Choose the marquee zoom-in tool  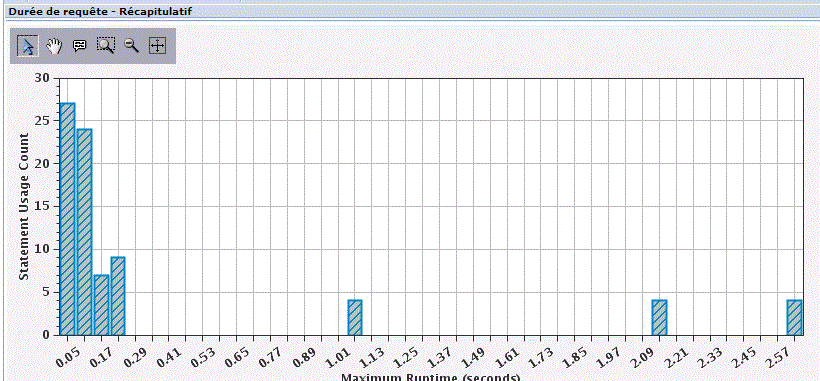click(106, 46)
